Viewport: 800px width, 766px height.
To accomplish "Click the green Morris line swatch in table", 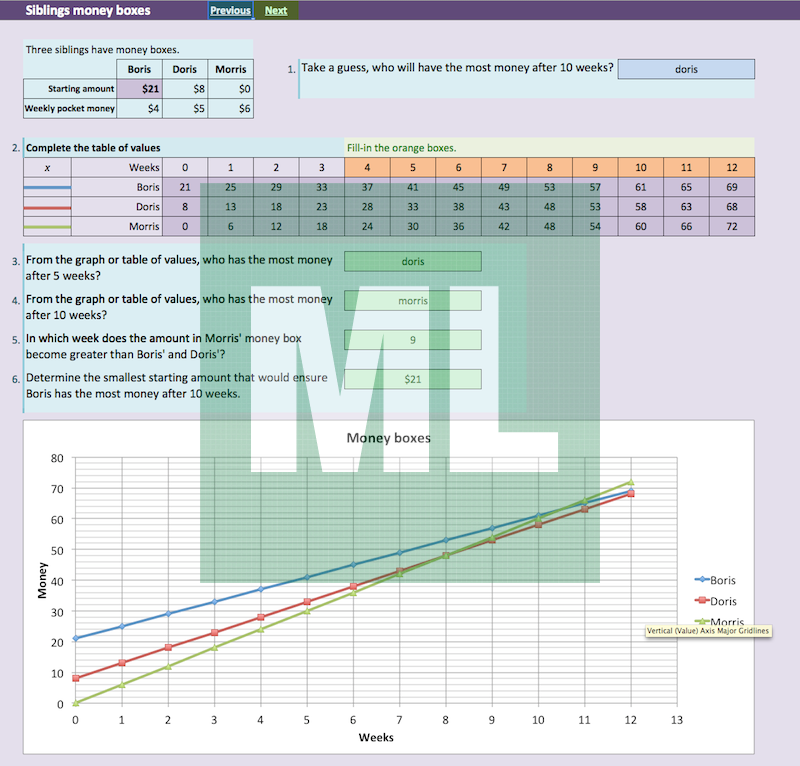I will click(x=47, y=227).
